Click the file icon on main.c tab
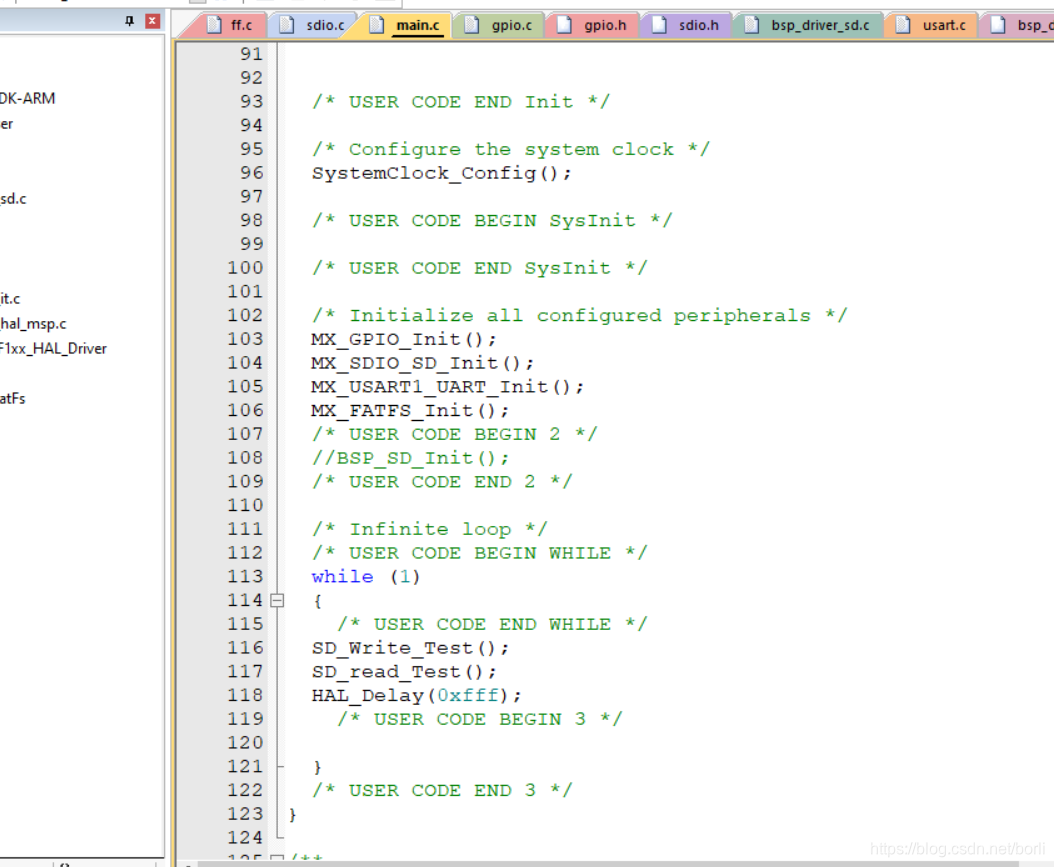The width and height of the screenshot is (1054, 867). [x=377, y=25]
